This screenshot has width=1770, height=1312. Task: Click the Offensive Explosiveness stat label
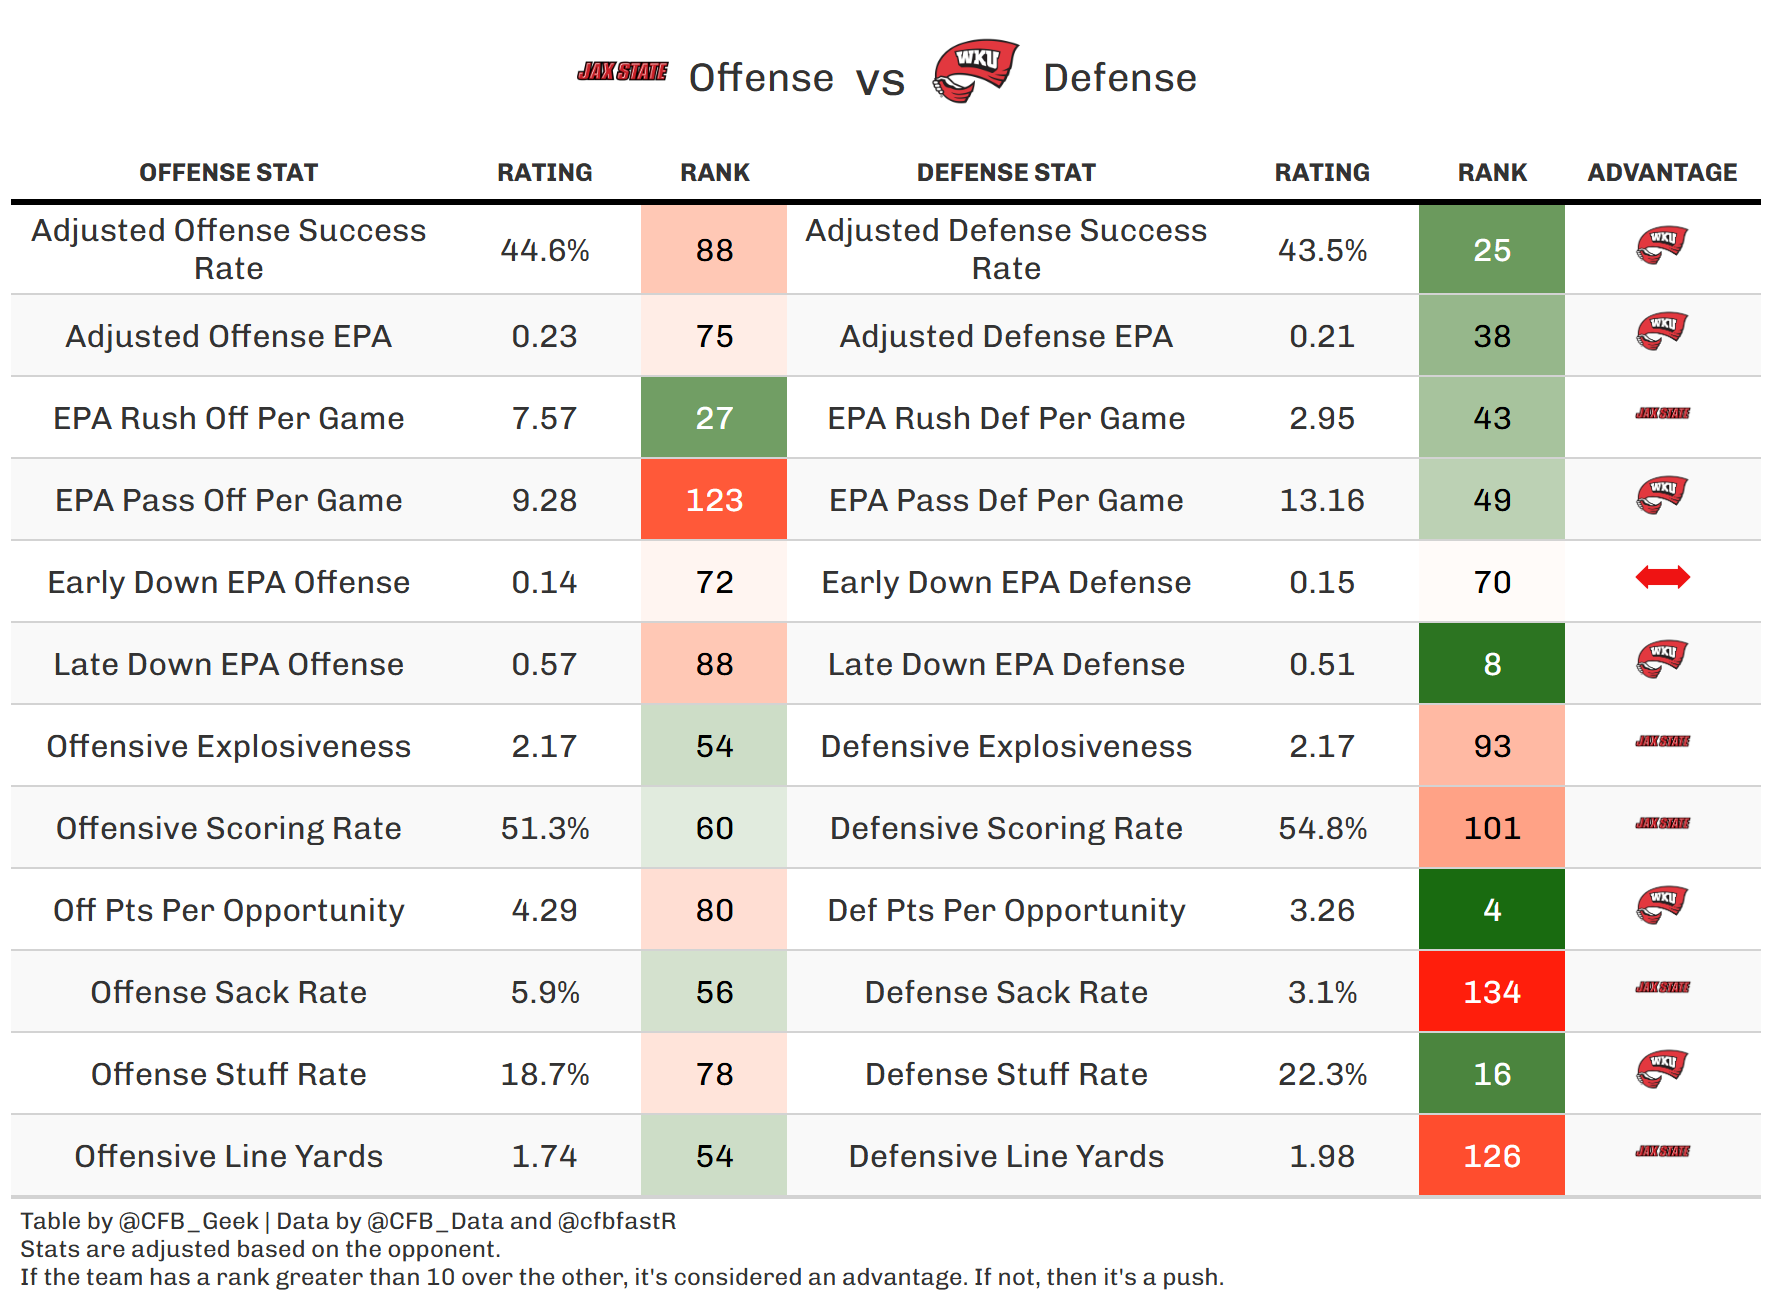pos(228,746)
